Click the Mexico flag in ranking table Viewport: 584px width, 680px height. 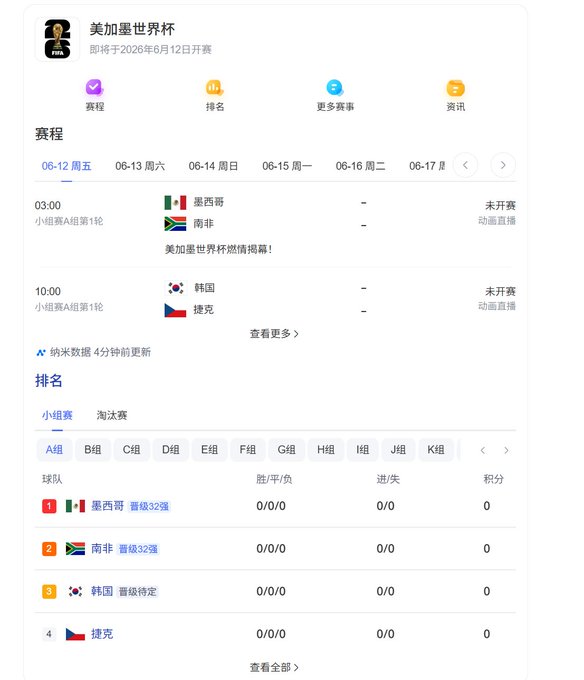coord(75,506)
